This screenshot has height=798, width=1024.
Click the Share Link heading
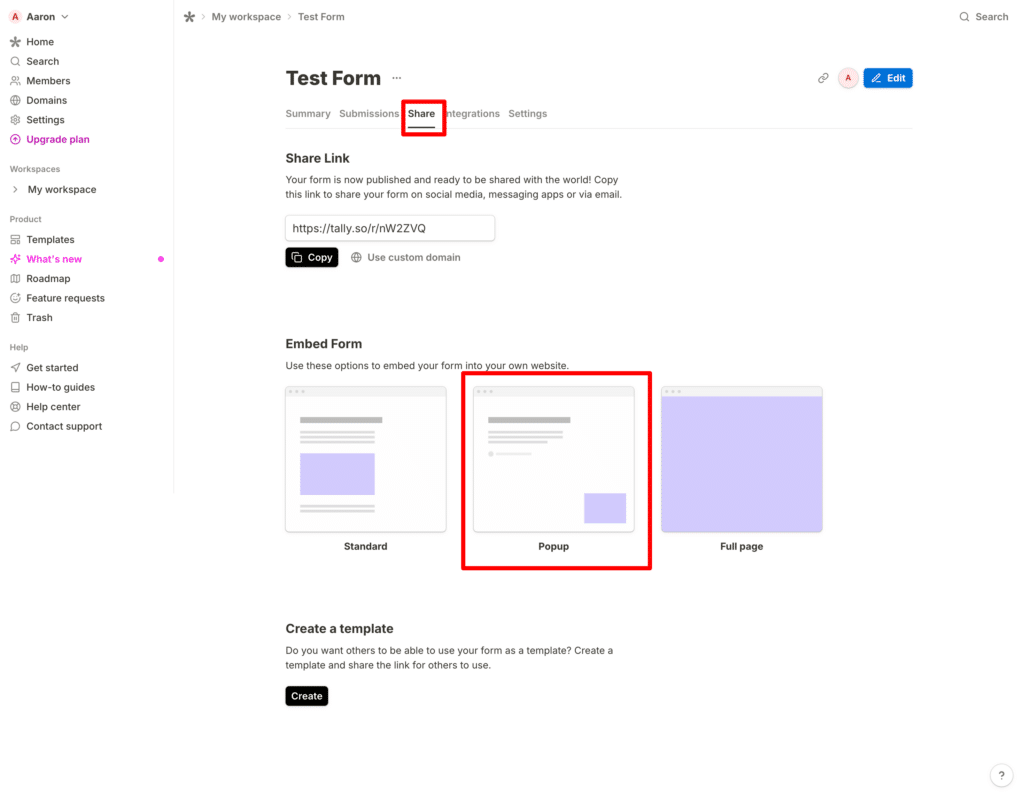click(x=317, y=159)
